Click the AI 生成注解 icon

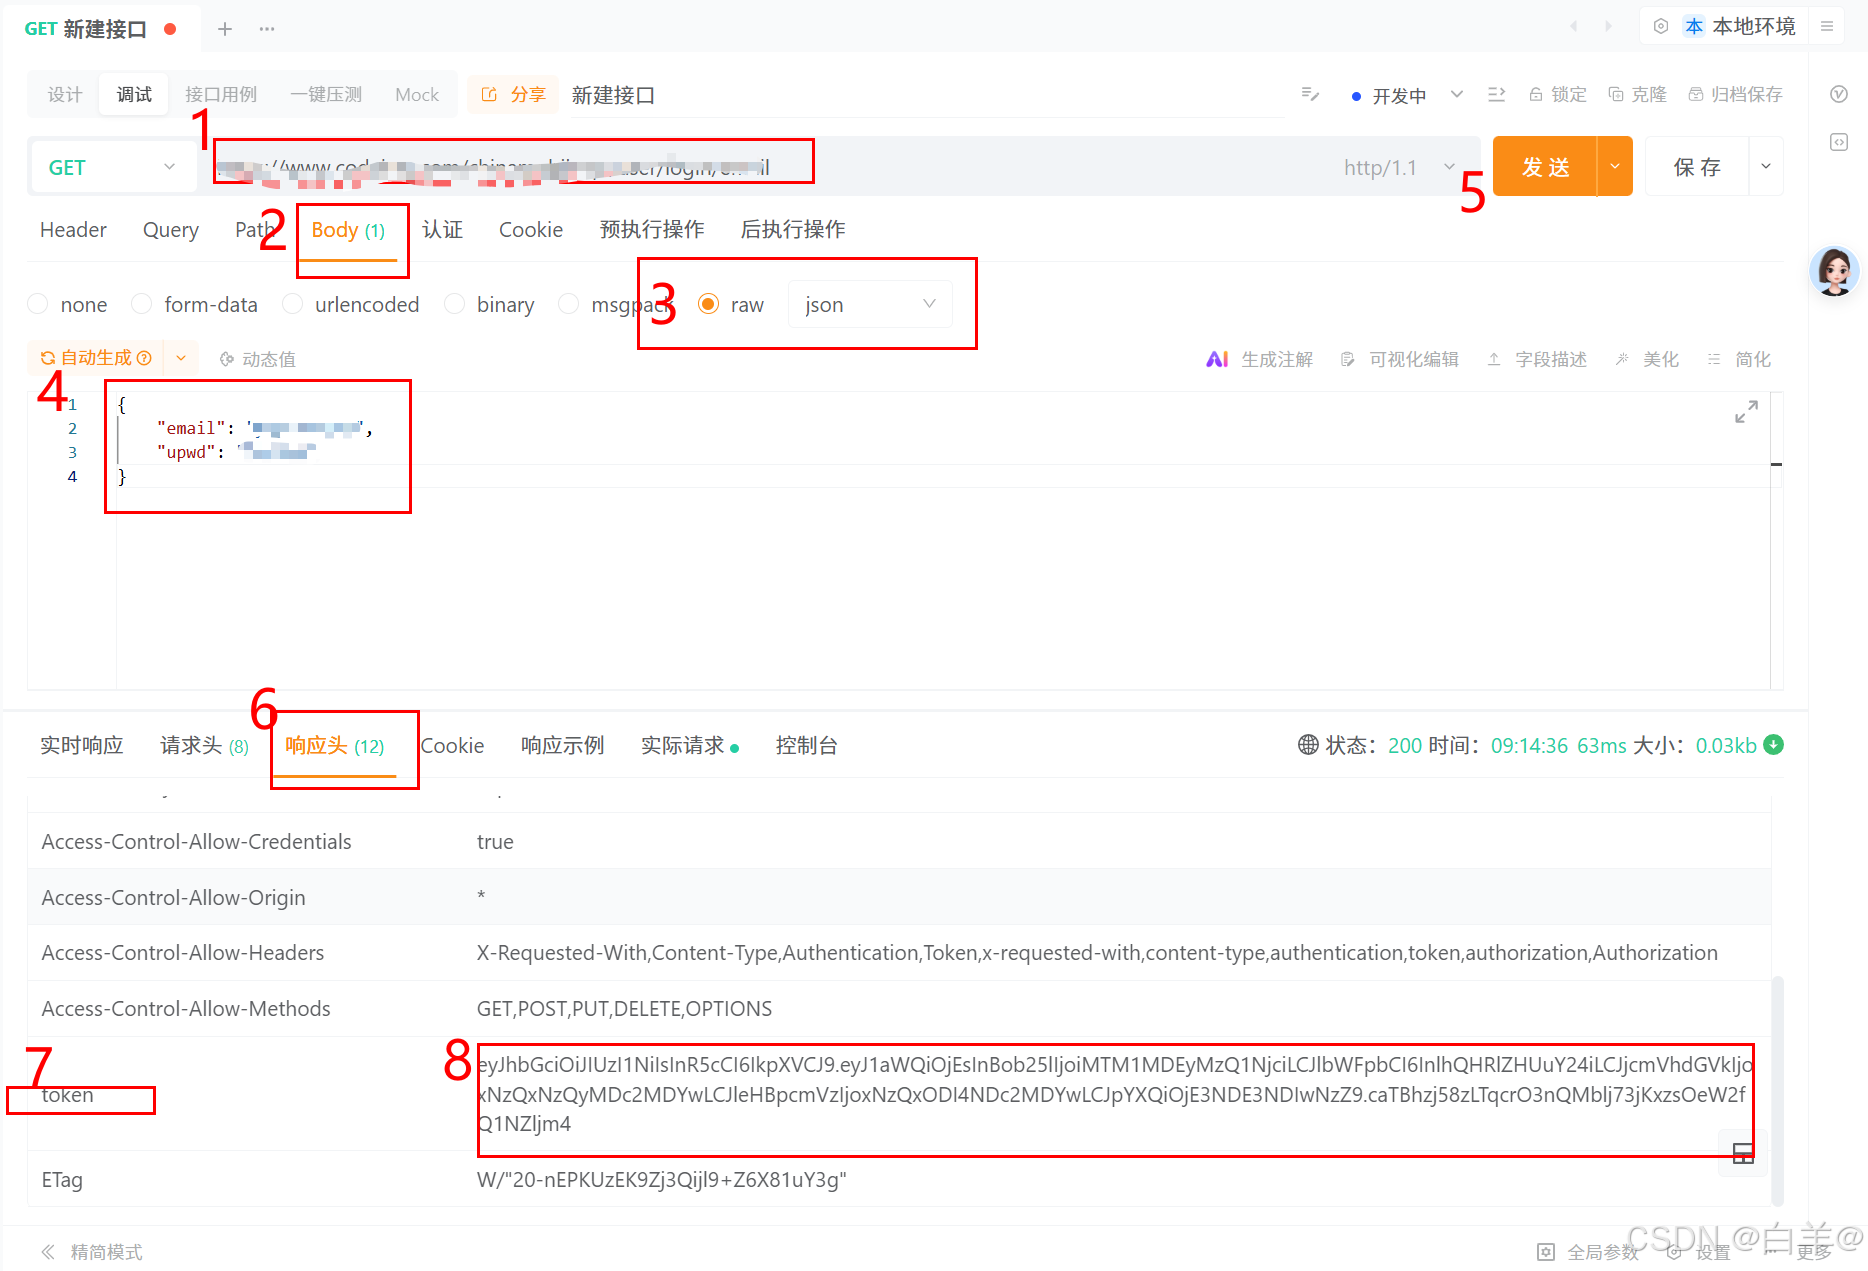tap(1217, 358)
